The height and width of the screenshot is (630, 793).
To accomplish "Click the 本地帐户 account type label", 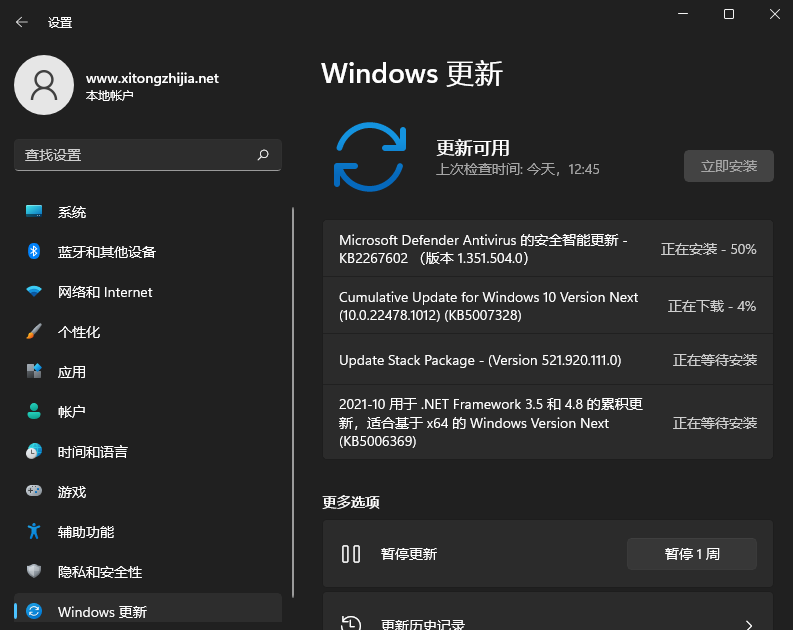I will coord(109,95).
